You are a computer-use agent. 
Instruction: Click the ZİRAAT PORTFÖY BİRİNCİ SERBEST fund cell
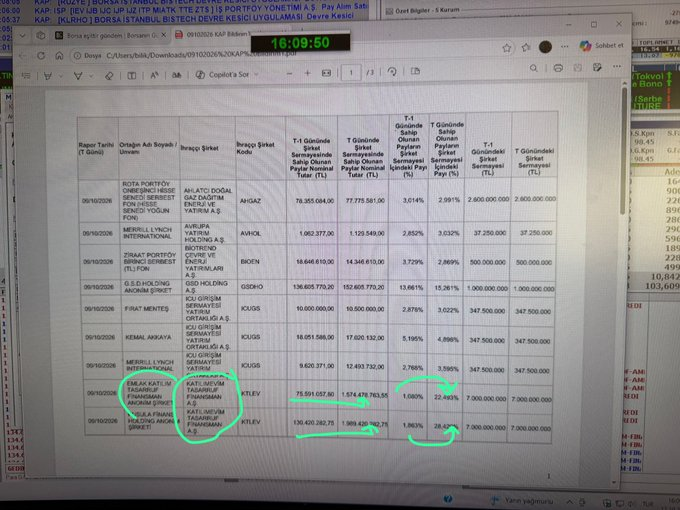click(x=149, y=262)
